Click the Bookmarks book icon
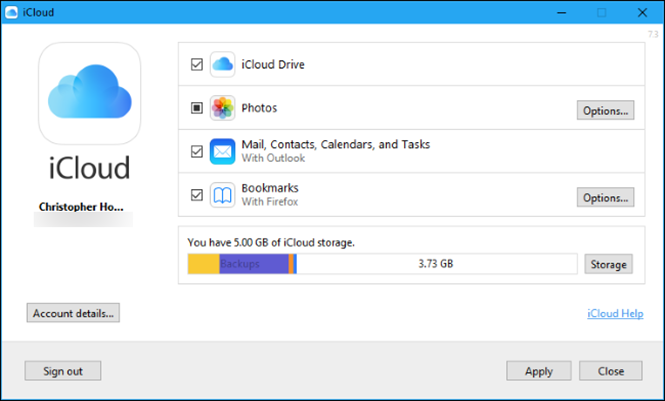This screenshot has width=665, height=401. [x=222, y=194]
